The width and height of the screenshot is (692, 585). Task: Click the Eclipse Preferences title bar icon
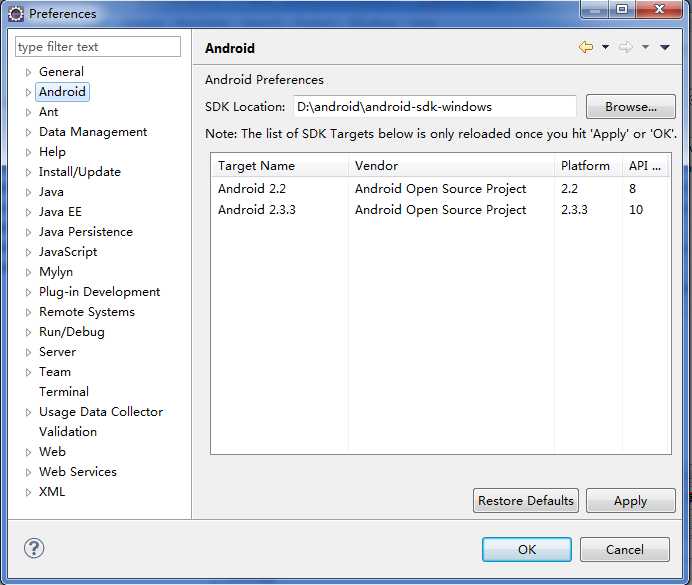point(16,14)
